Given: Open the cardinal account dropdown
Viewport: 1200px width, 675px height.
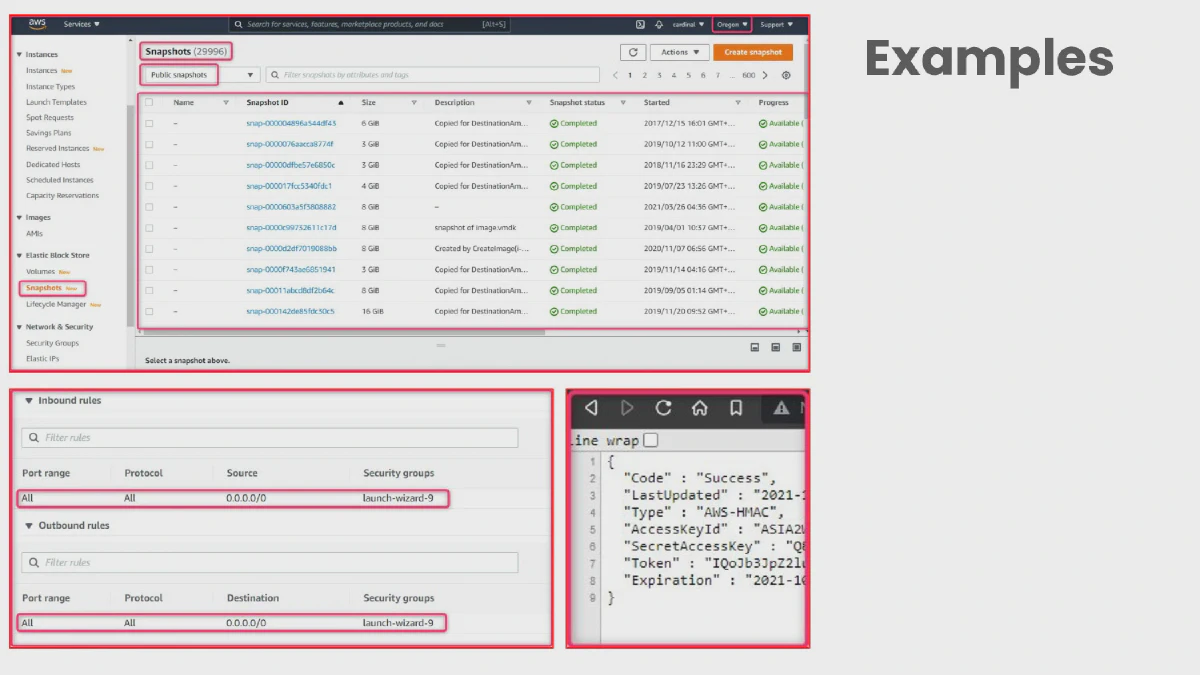Looking at the screenshot, I should click(689, 24).
